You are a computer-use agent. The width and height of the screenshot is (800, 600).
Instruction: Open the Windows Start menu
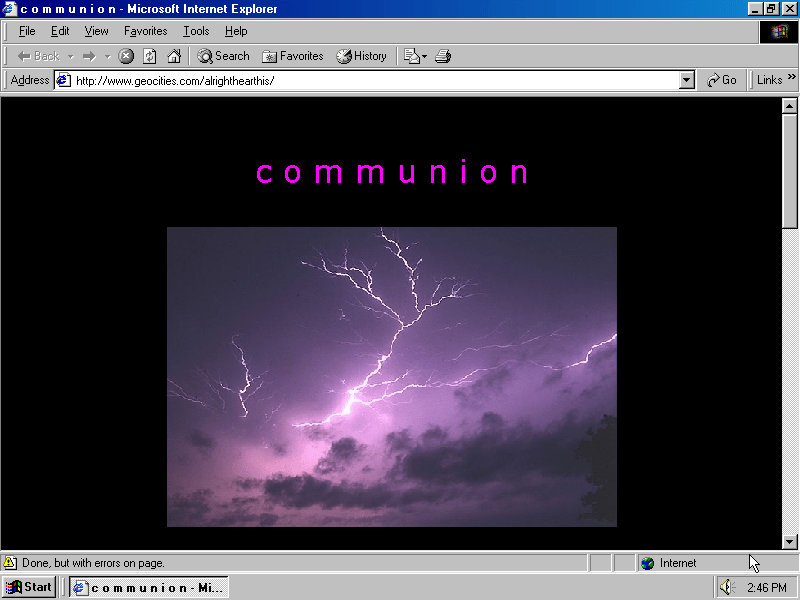pos(29,587)
